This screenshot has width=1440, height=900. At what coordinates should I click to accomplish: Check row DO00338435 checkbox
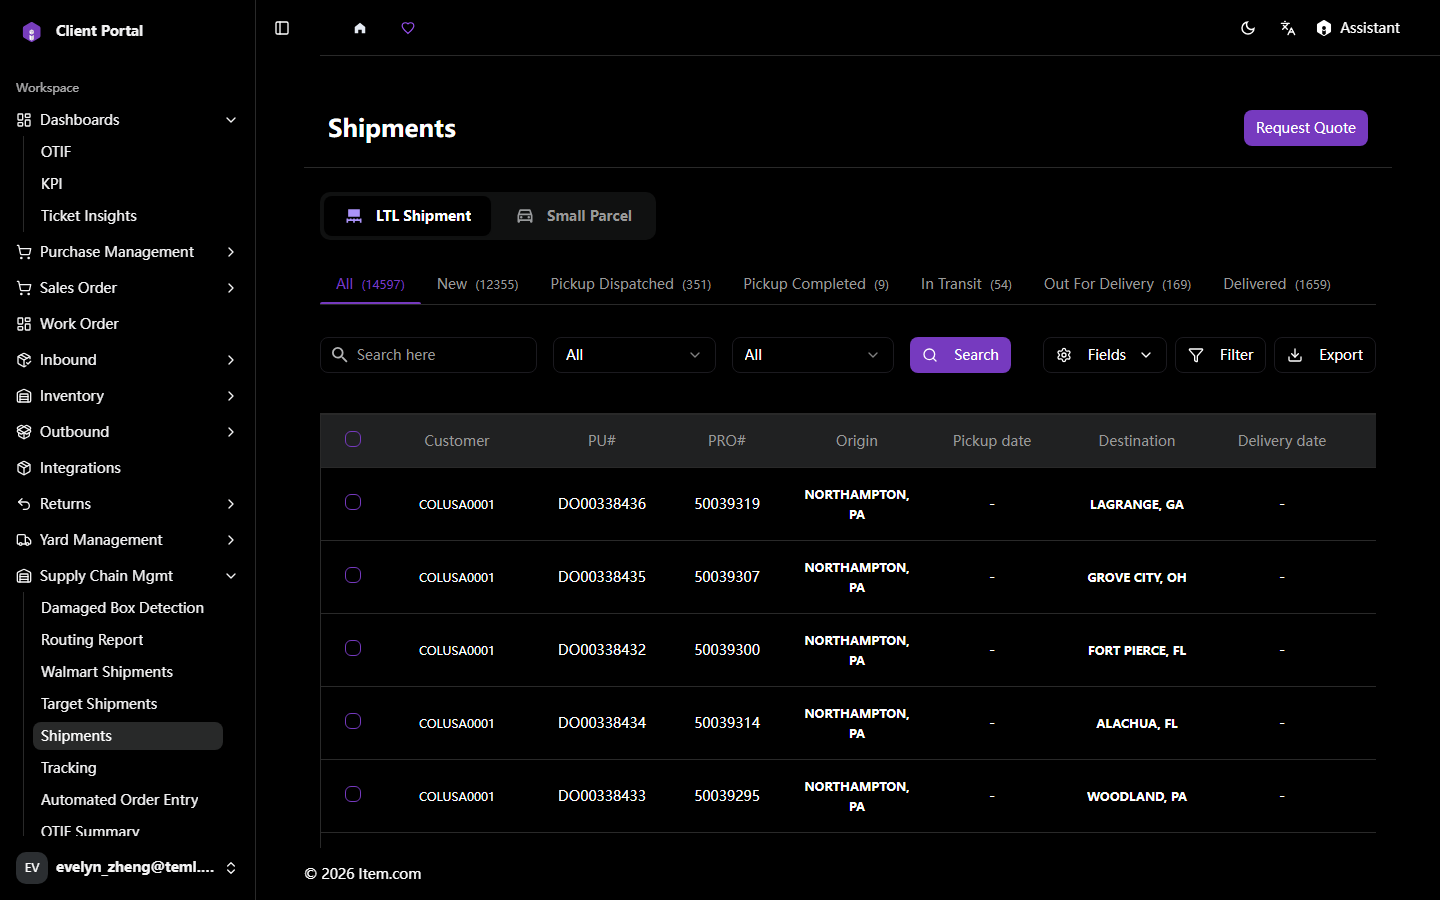click(x=353, y=575)
